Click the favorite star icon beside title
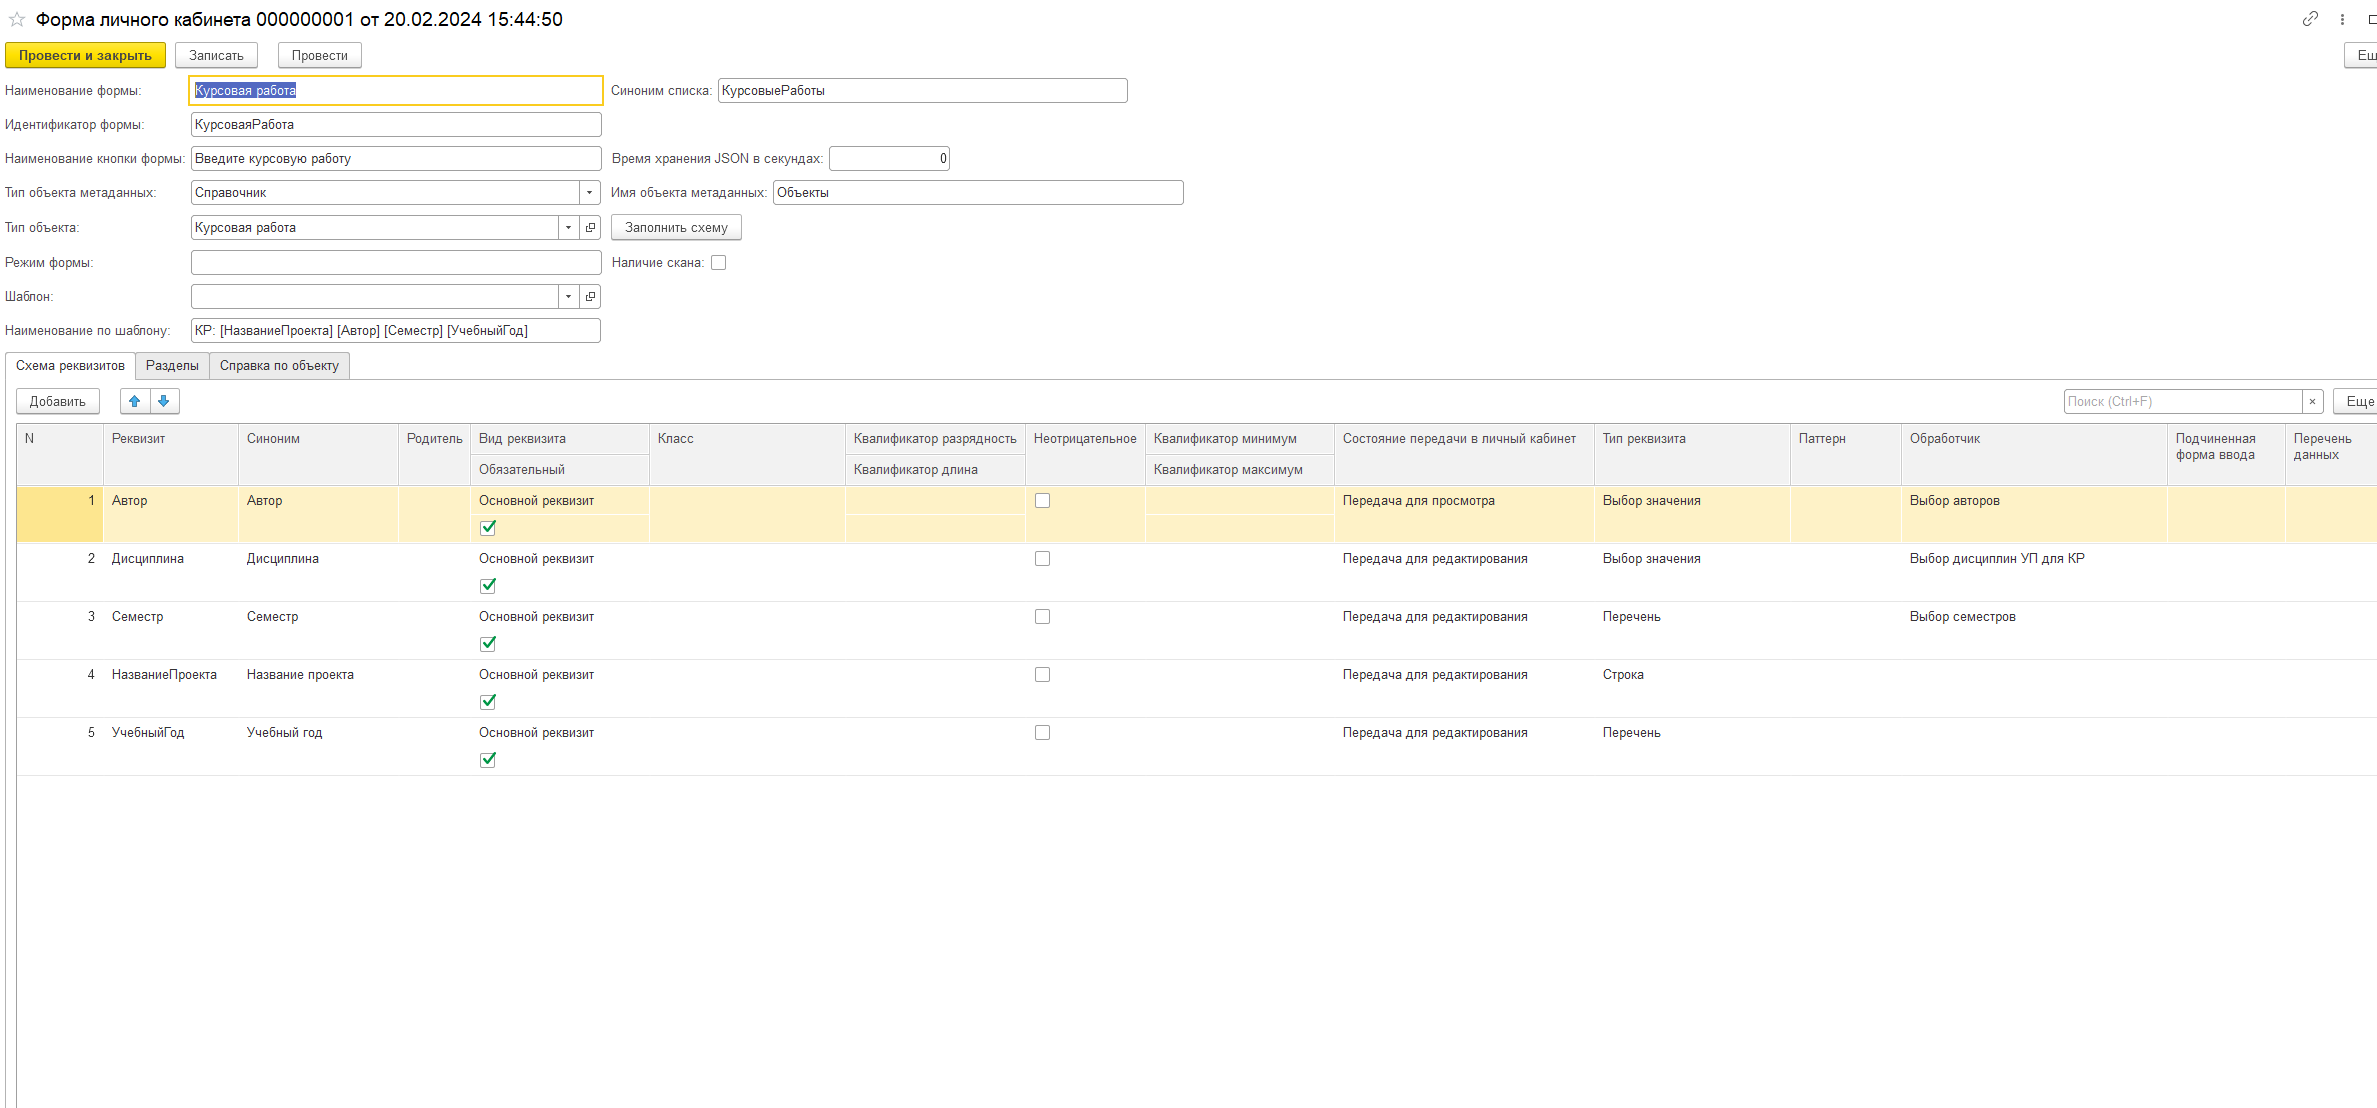 [17, 19]
